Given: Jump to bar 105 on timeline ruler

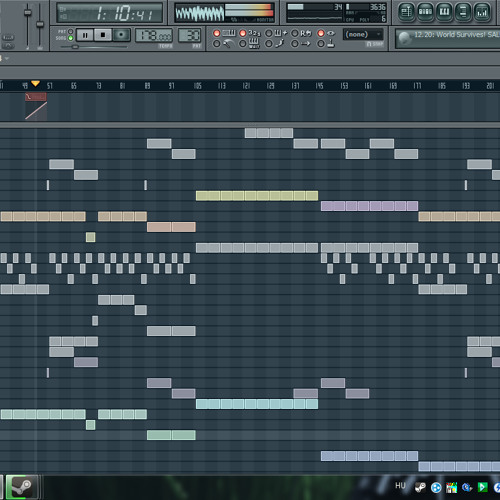Looking at the screenshot, I should pos(198,86).
